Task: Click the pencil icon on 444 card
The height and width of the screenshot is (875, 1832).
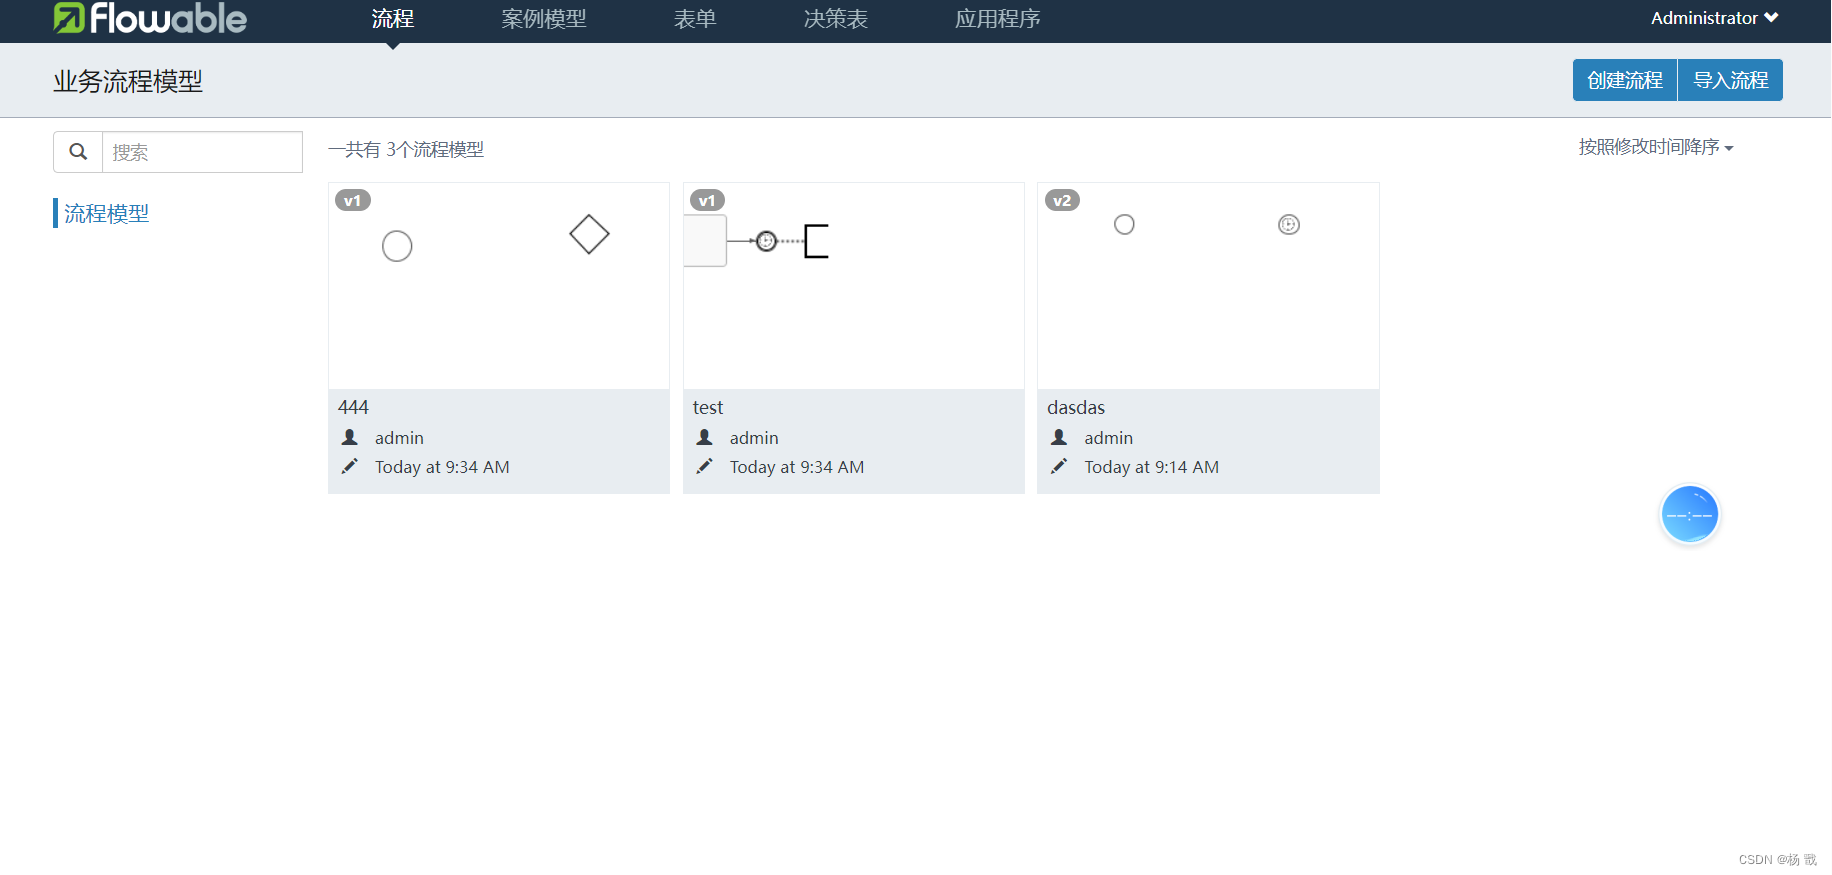Action: pyautogui.click(x=349, y=466)
